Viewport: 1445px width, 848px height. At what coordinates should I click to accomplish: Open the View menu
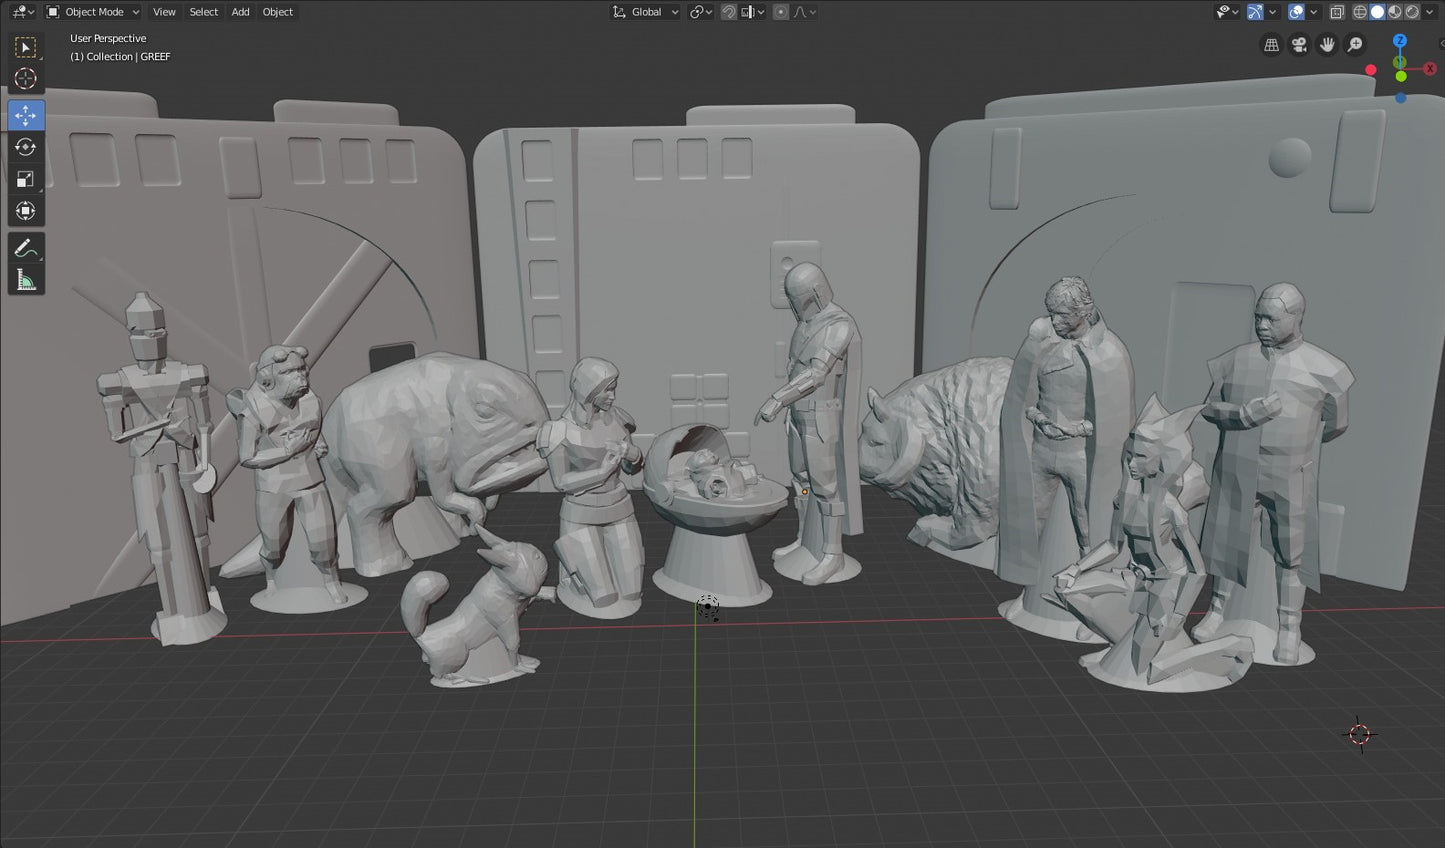[164, 12]
